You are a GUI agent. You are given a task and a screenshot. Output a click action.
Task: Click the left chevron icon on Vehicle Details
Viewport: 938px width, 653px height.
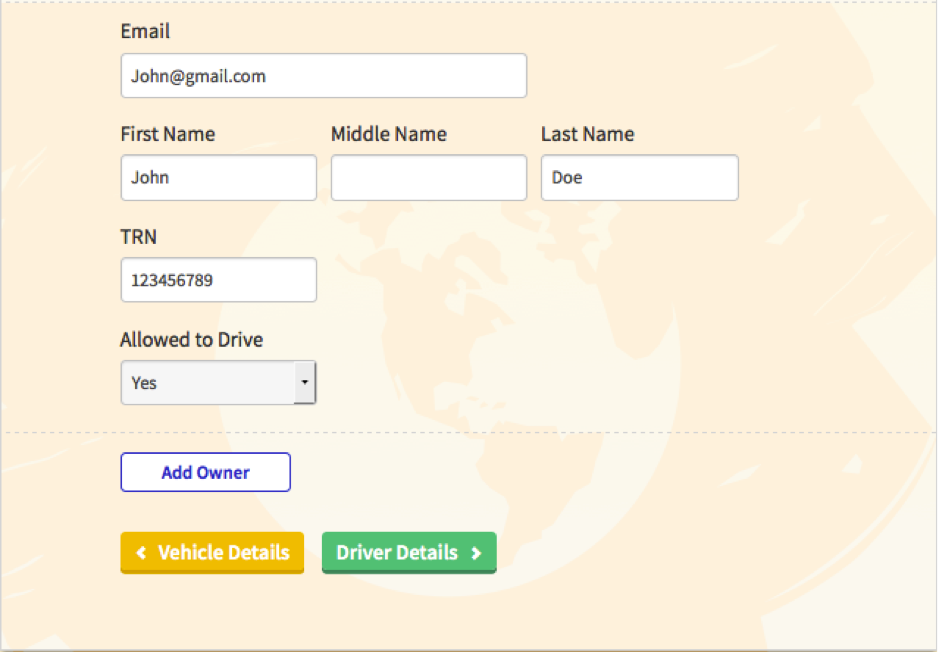click(x=142, y=553)
